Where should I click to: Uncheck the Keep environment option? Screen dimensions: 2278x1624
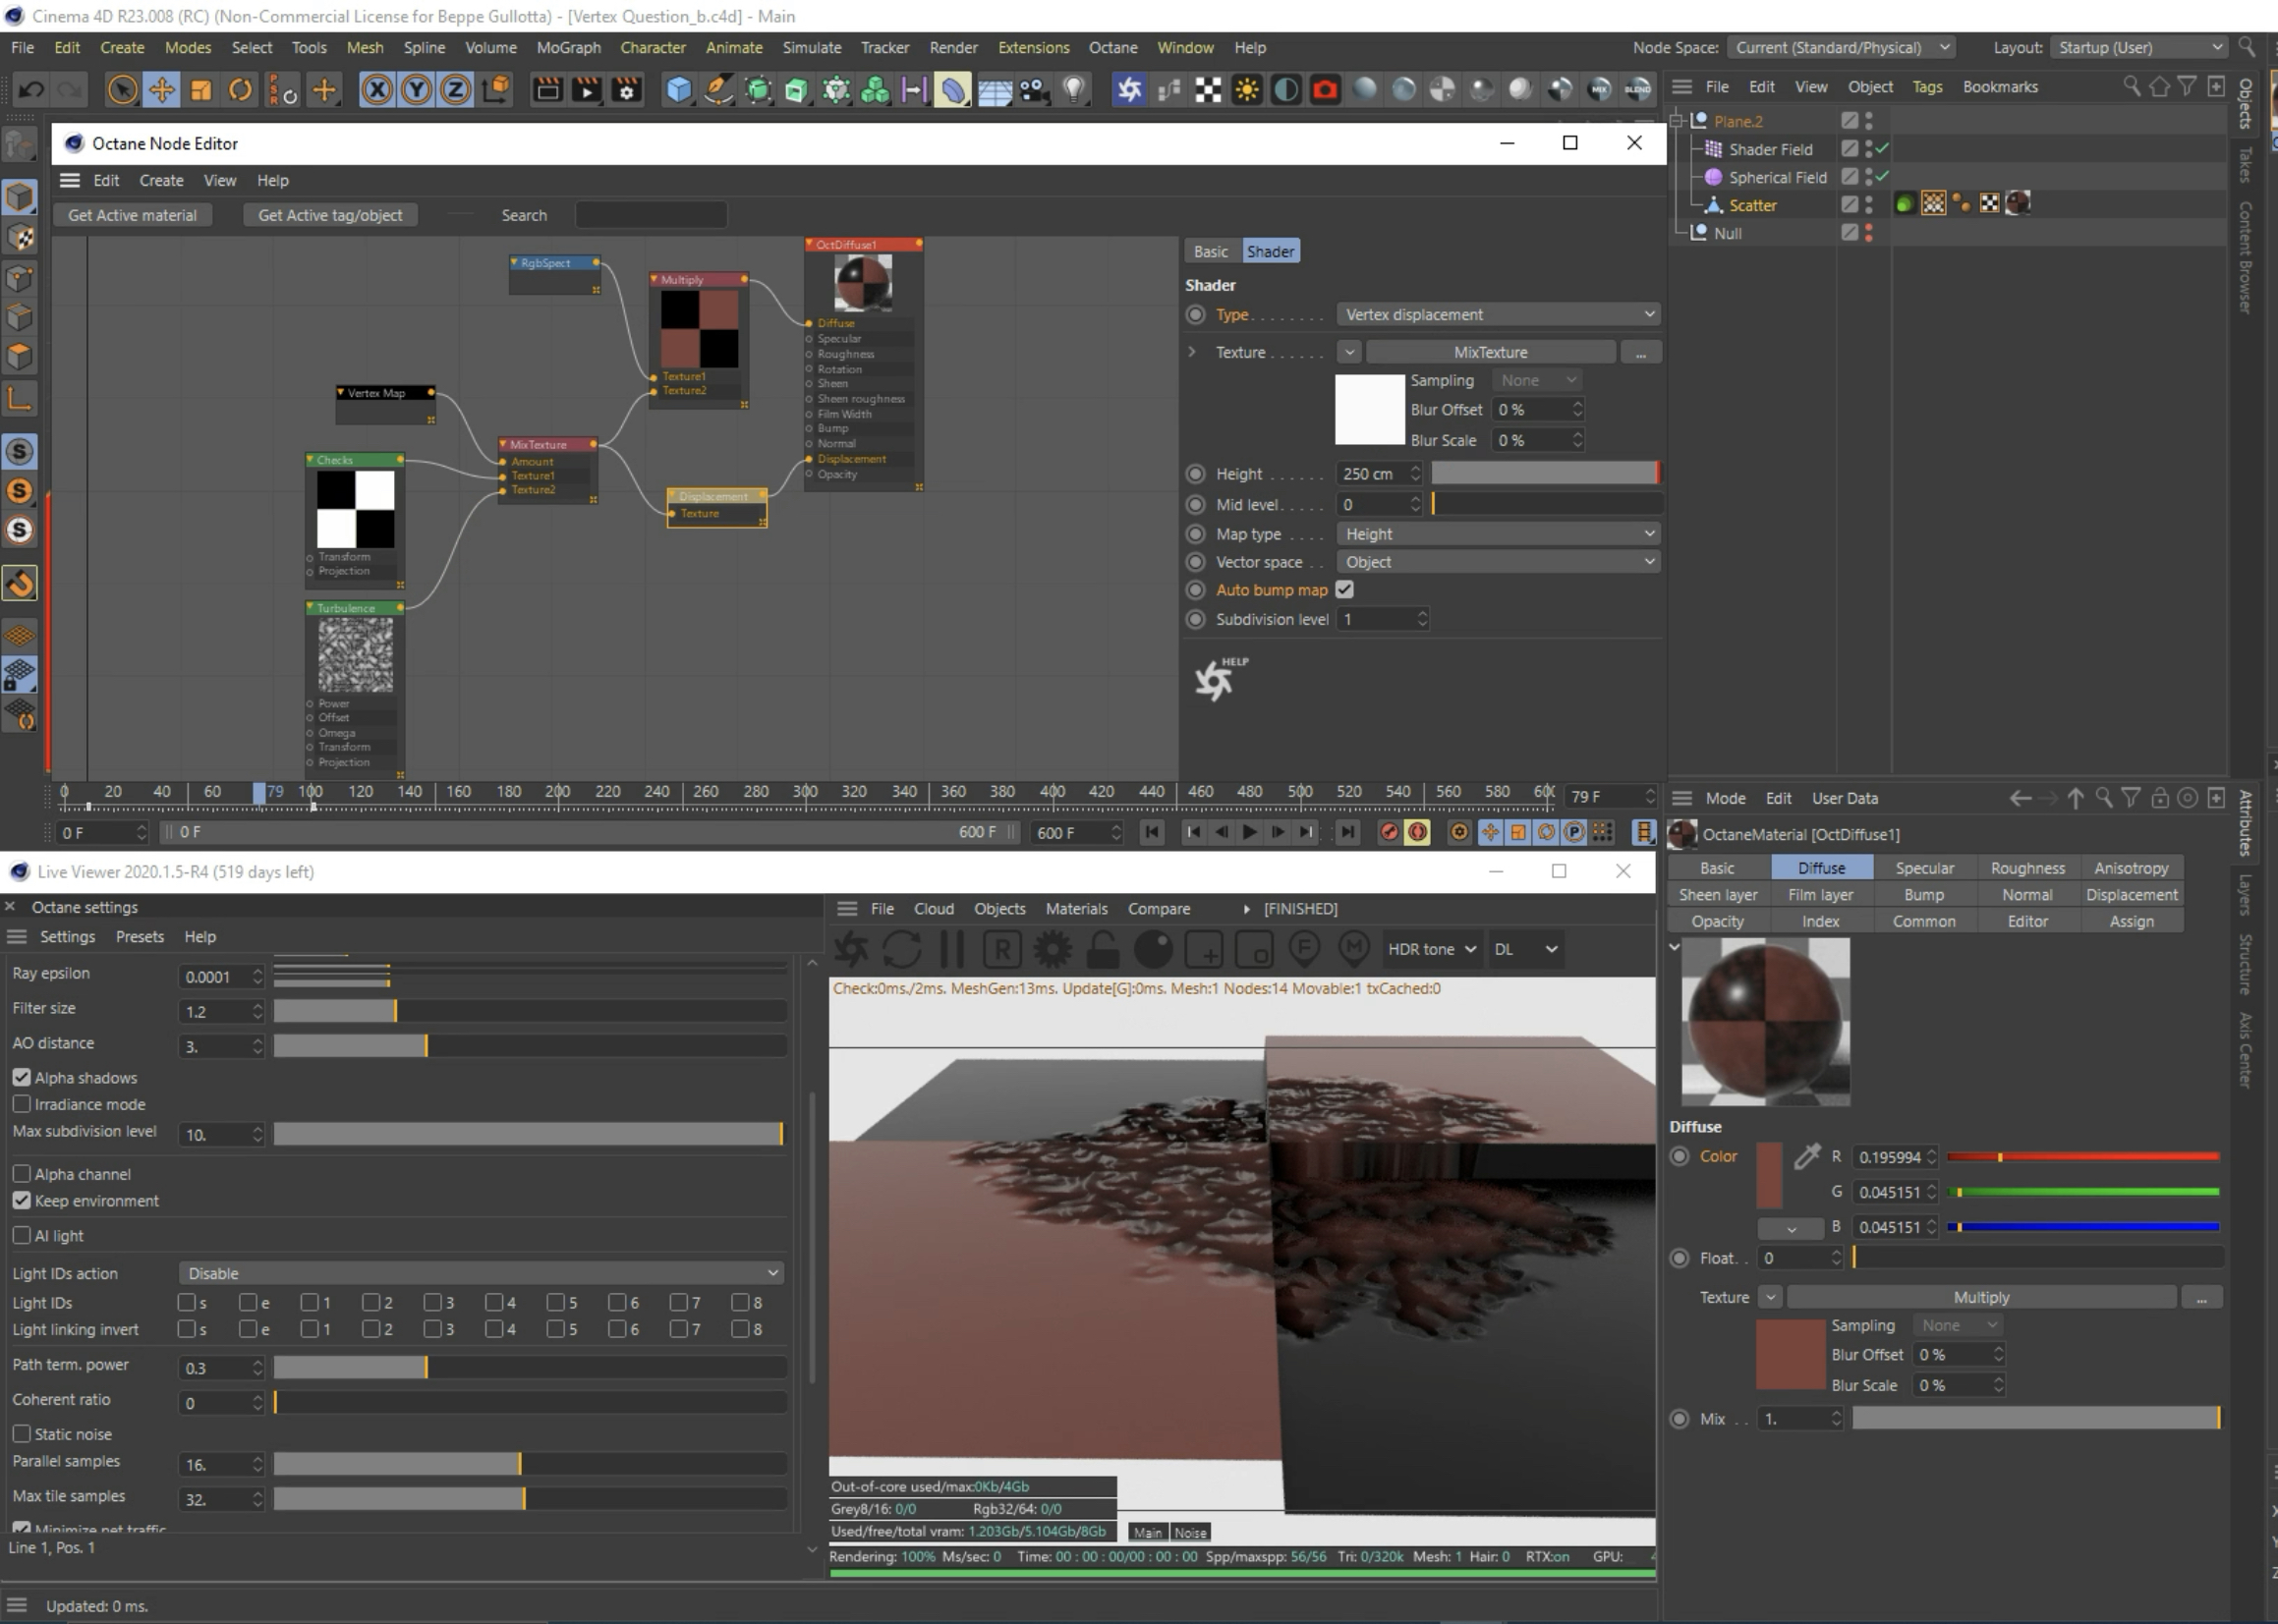click(21, 1201)
